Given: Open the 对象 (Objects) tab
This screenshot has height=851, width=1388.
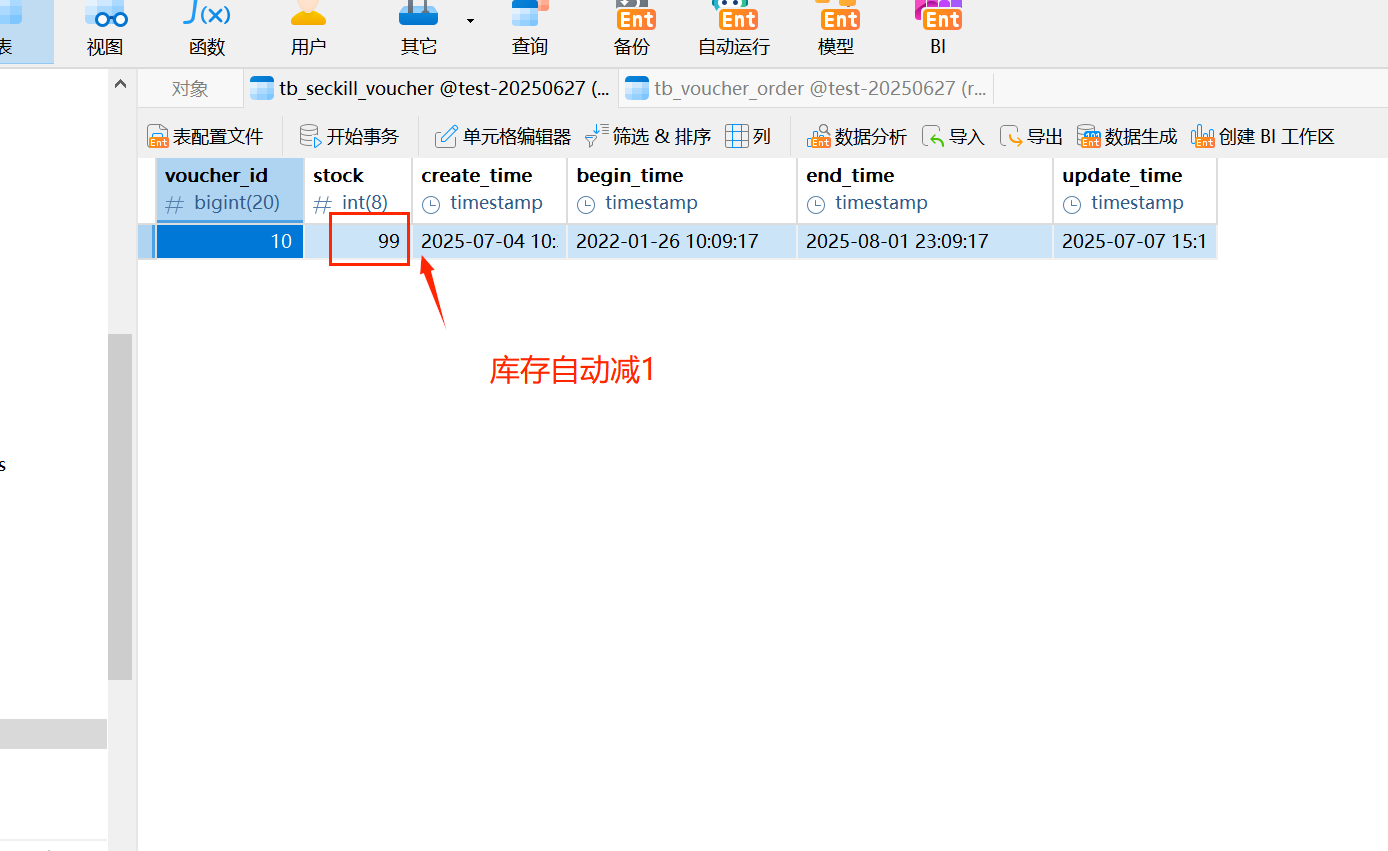Looking at the screenshot, I should pyautogui.click(x=190, y=88).
